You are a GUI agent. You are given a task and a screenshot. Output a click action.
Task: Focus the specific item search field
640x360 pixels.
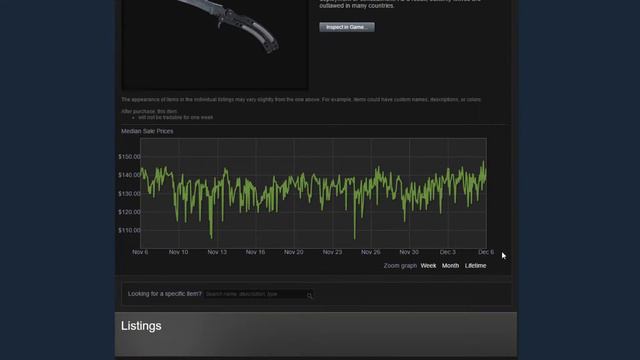coord(259,294)
